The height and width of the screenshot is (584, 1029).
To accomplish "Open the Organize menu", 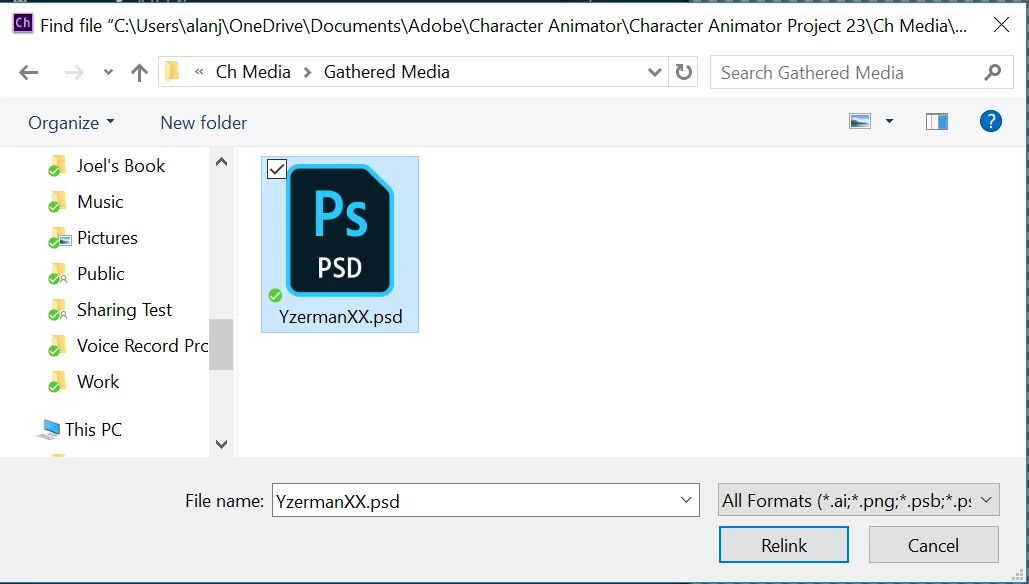I will click(72, 123).
